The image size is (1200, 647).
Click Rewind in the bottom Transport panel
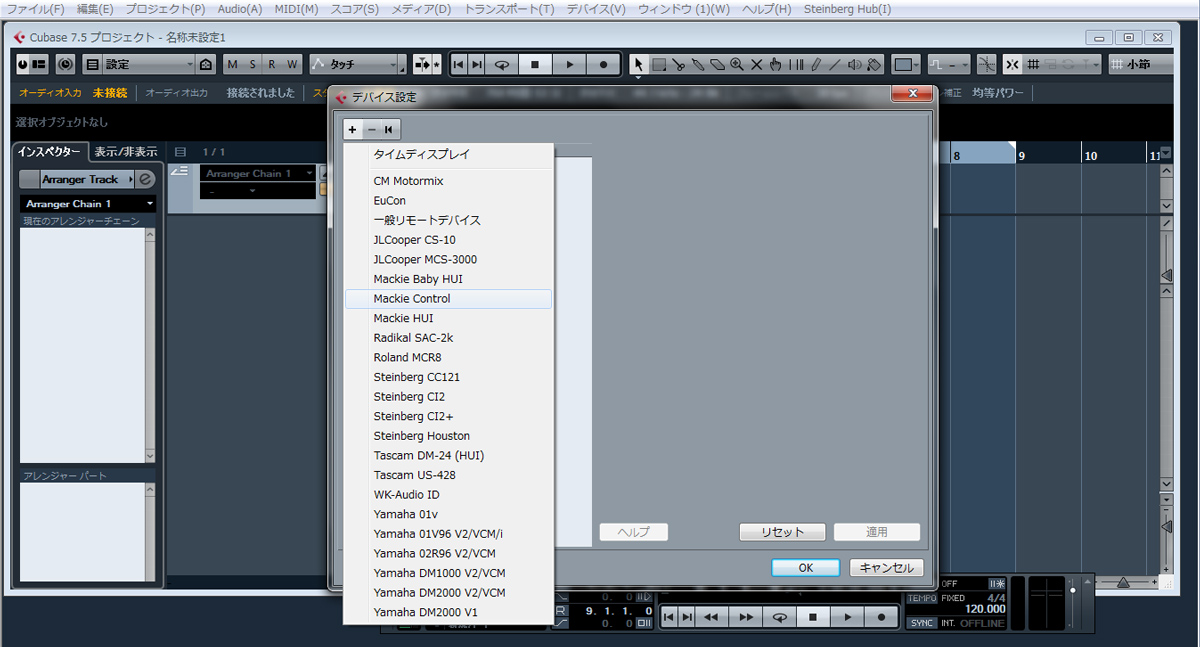tap(711, 618)
